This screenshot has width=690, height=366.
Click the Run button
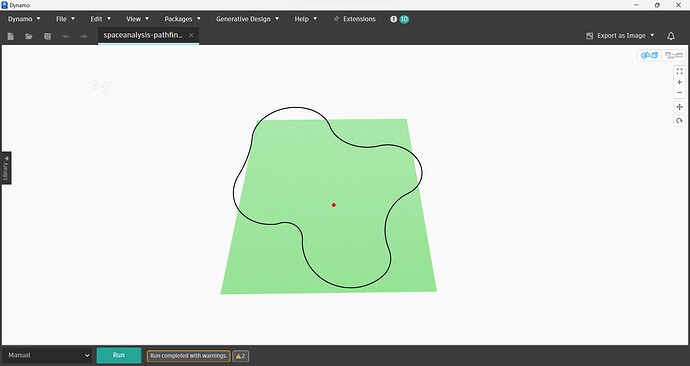click(x=119, y=355)
